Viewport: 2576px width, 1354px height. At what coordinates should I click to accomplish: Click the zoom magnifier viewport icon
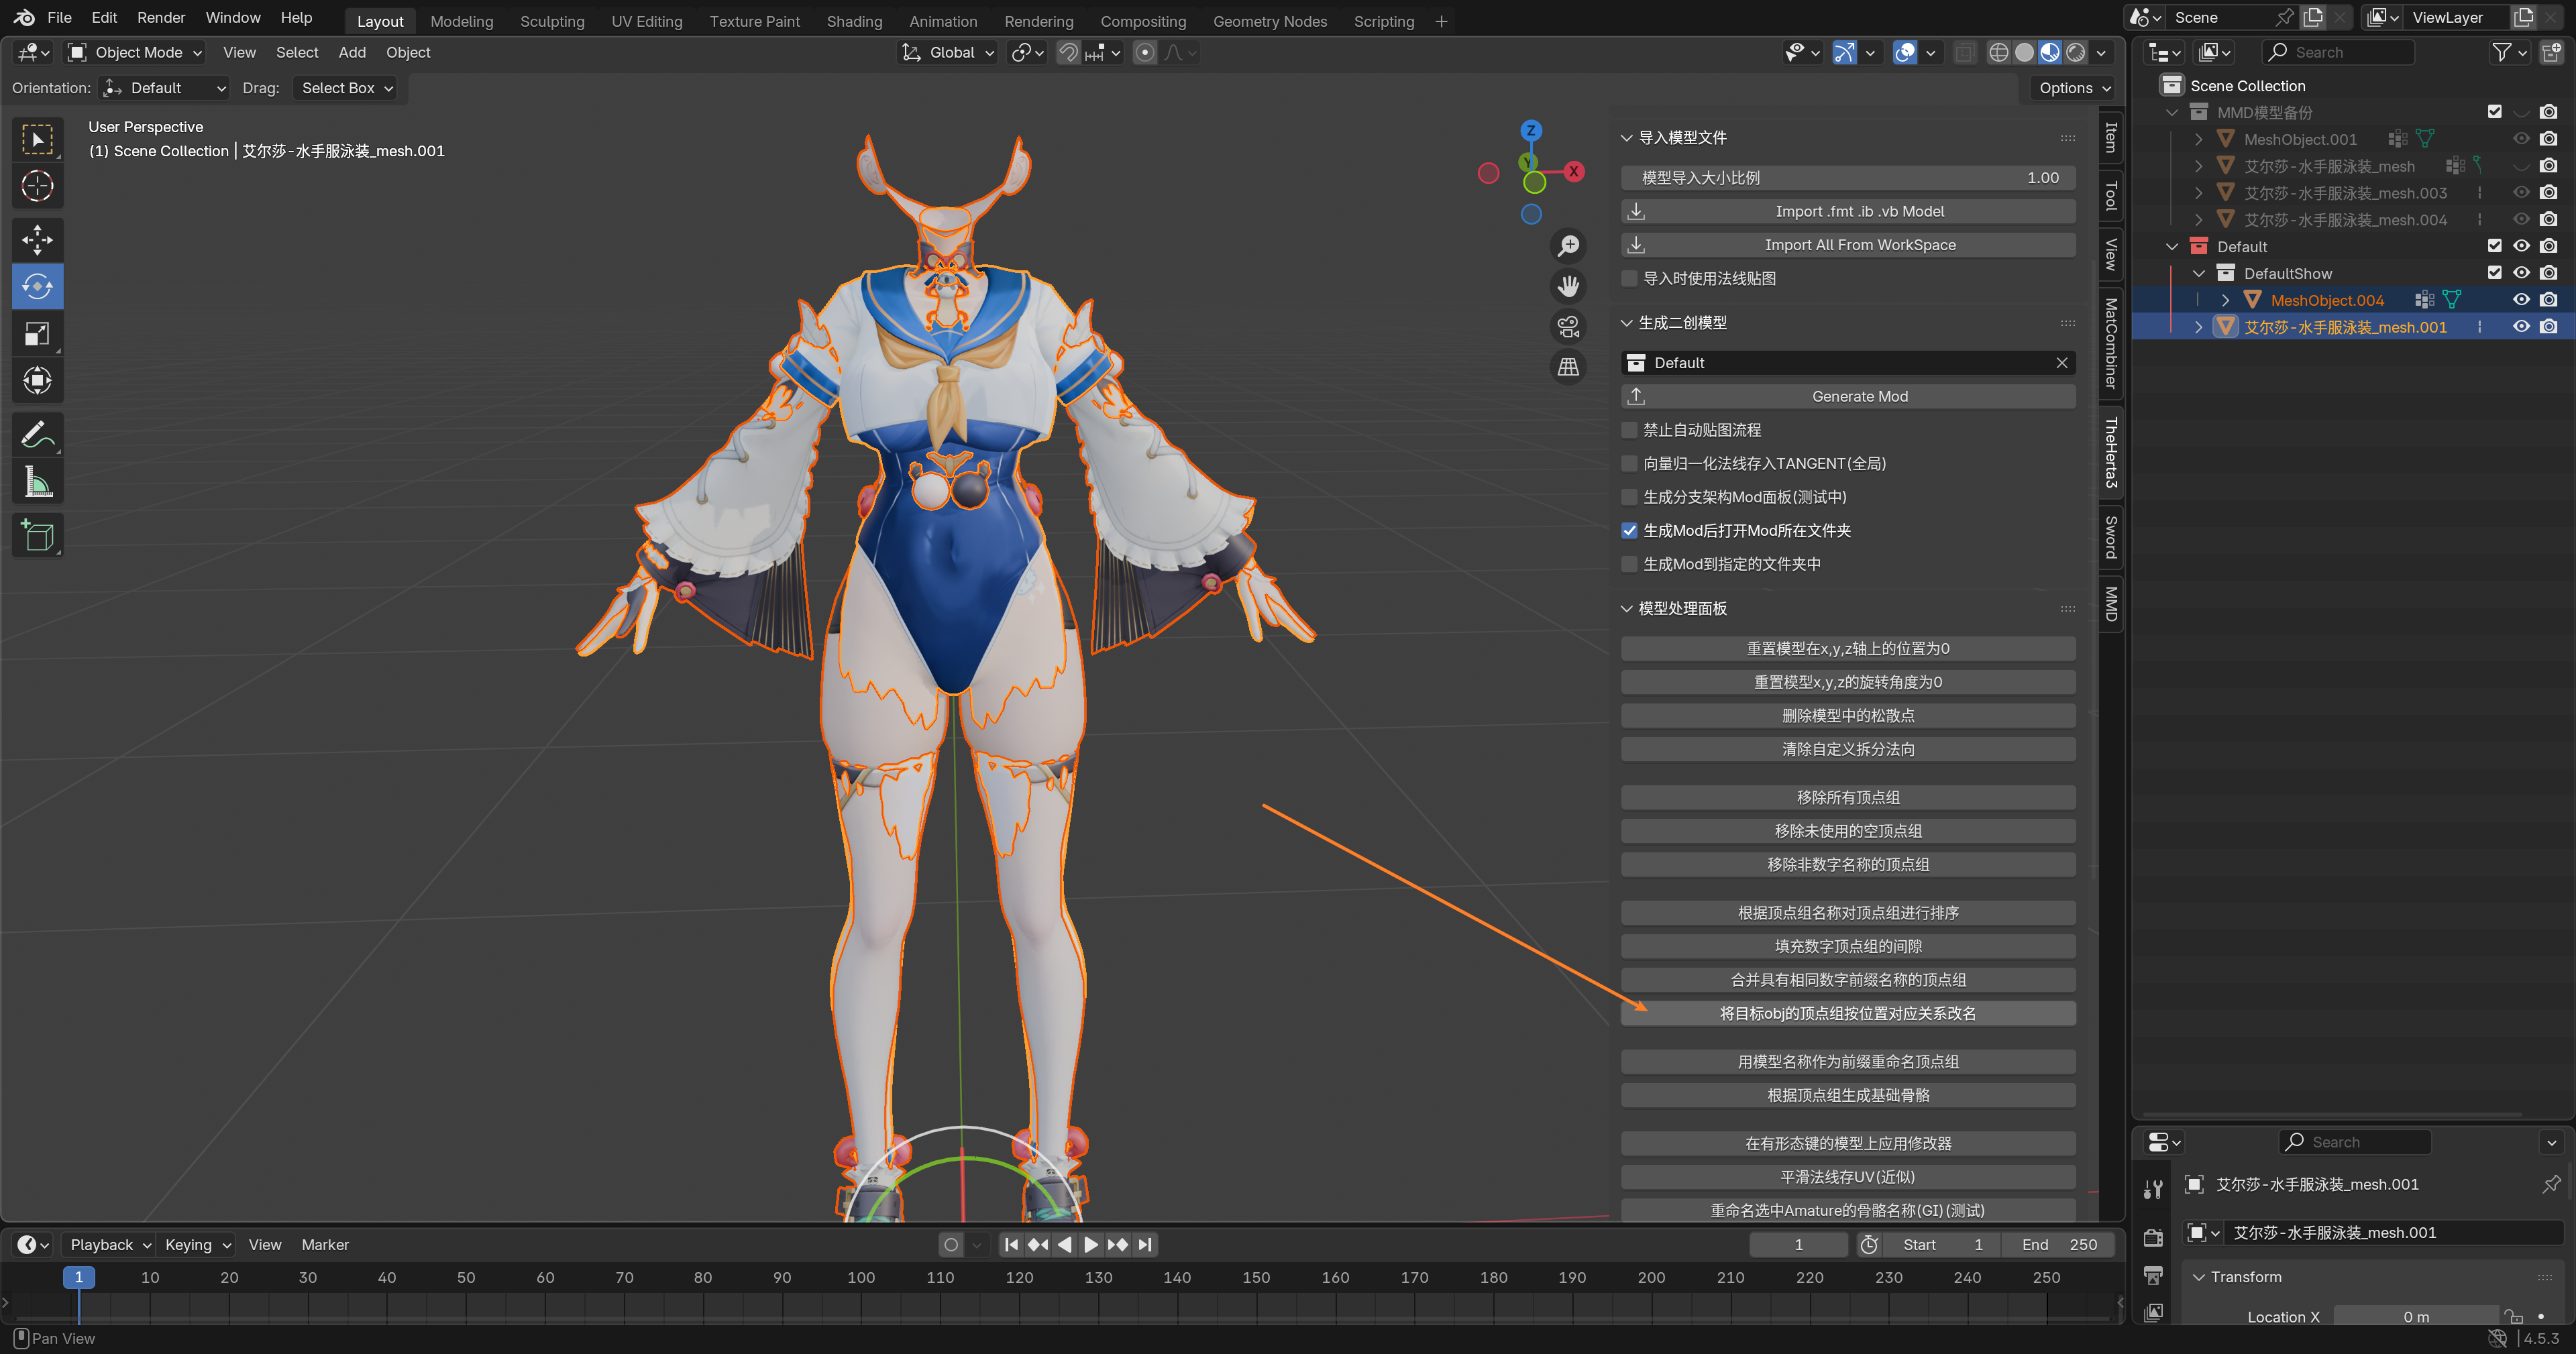[x=1568, y=246]
